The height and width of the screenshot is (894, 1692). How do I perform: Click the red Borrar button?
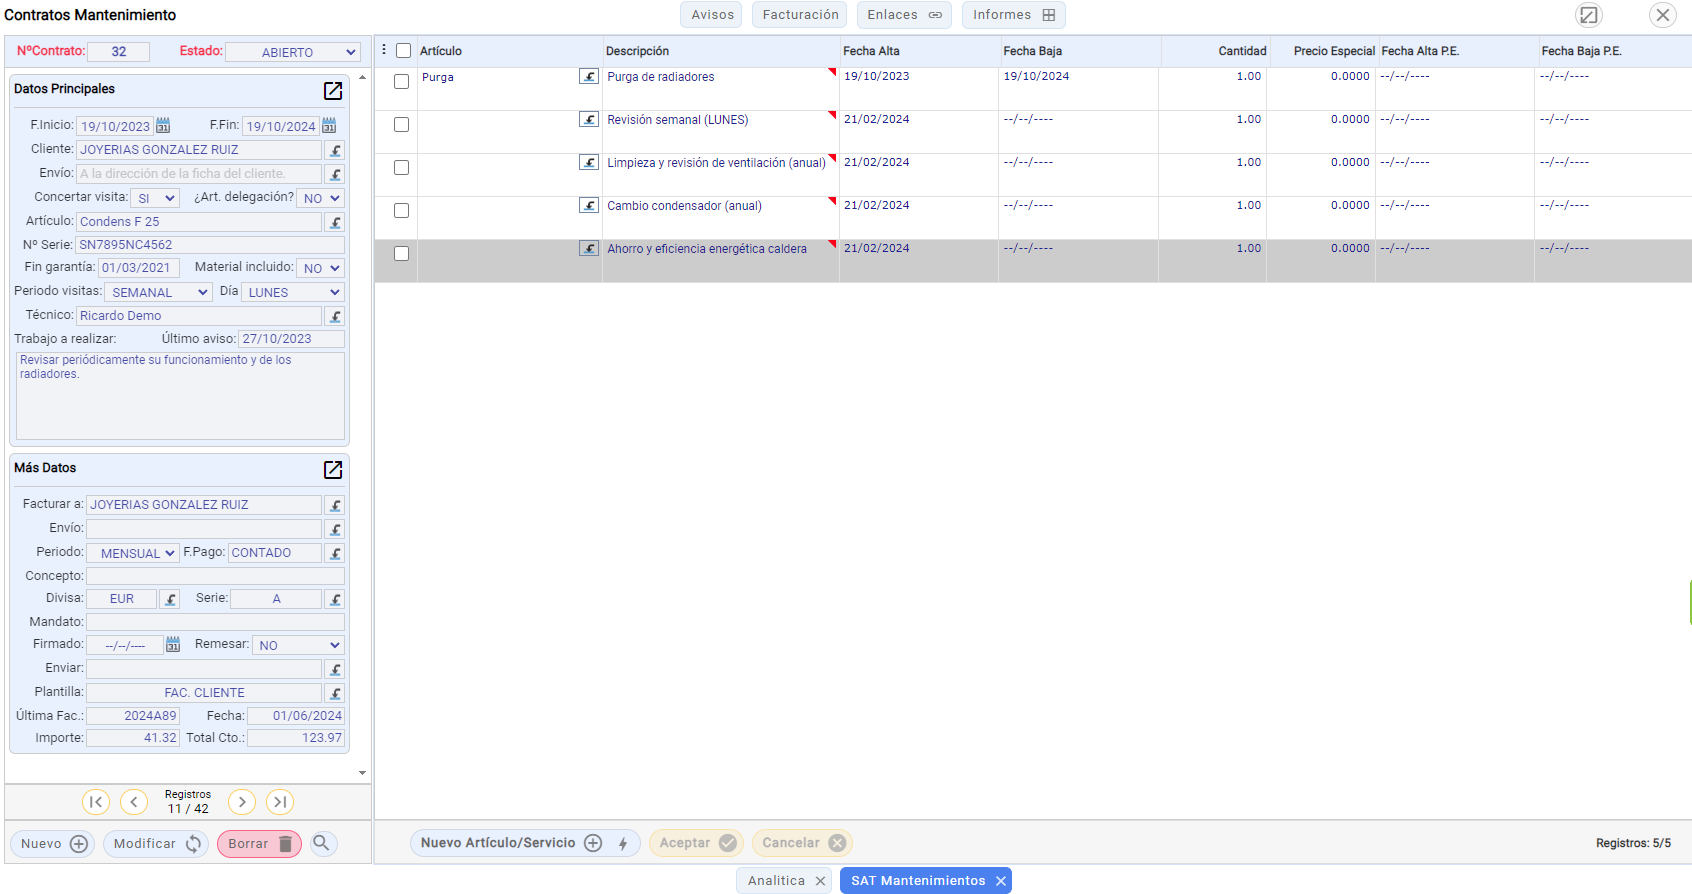[259, 844]
